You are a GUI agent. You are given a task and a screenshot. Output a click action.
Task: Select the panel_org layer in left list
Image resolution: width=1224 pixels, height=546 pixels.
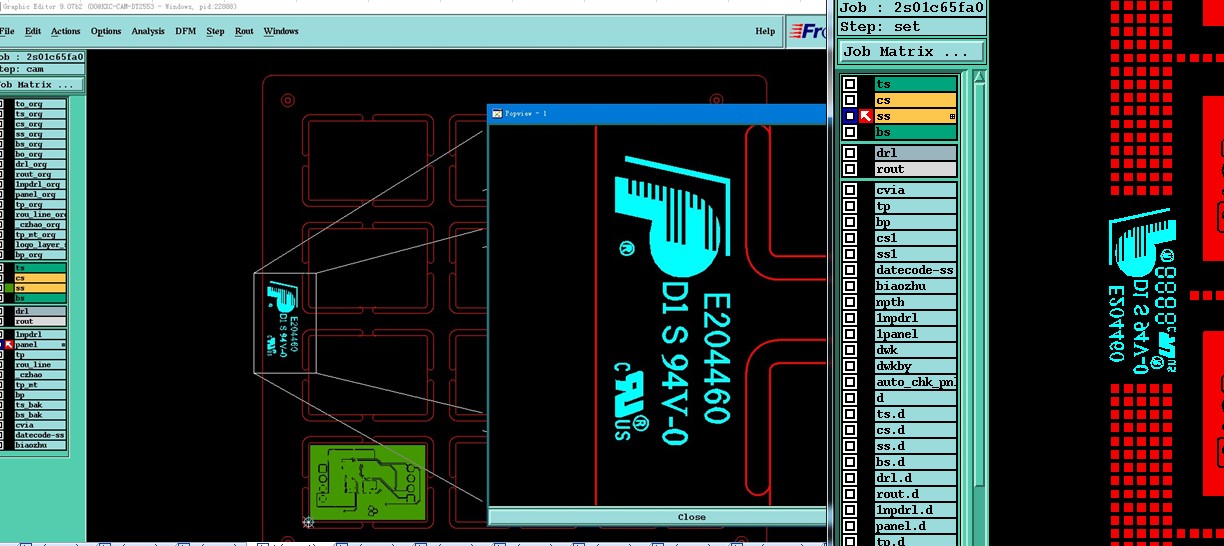[x=40, y=194]
